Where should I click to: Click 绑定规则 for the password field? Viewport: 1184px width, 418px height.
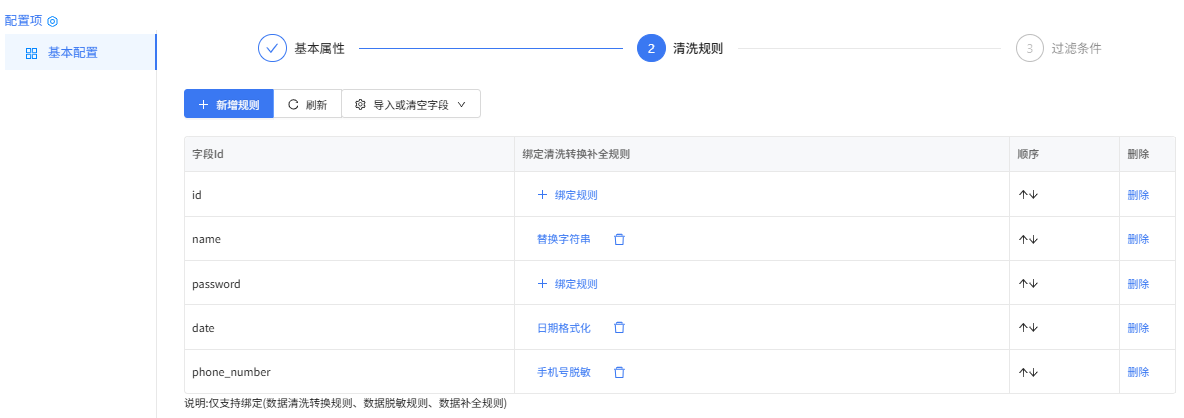pyautogui.click(x=567, y=284)
